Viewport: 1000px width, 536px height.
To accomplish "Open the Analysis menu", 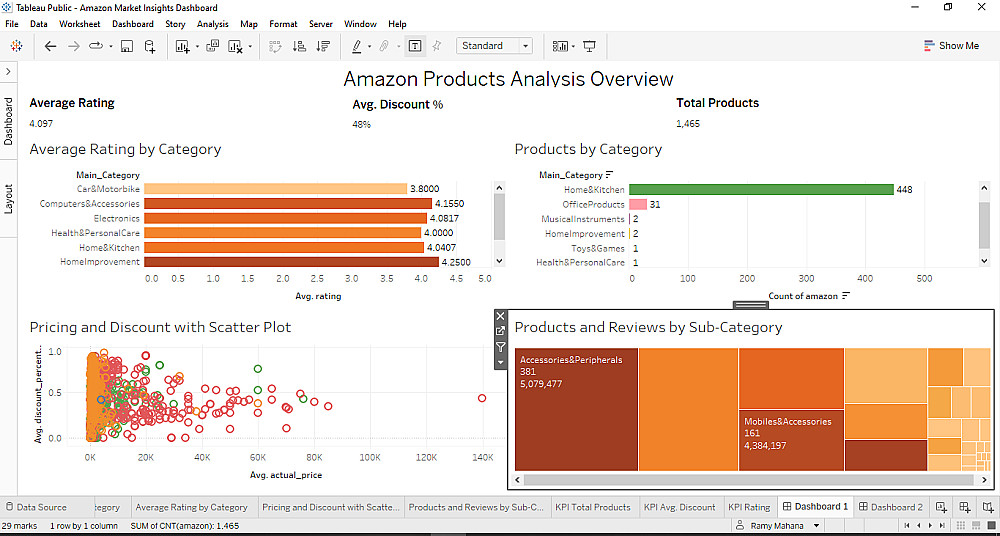I will [212, 24].
